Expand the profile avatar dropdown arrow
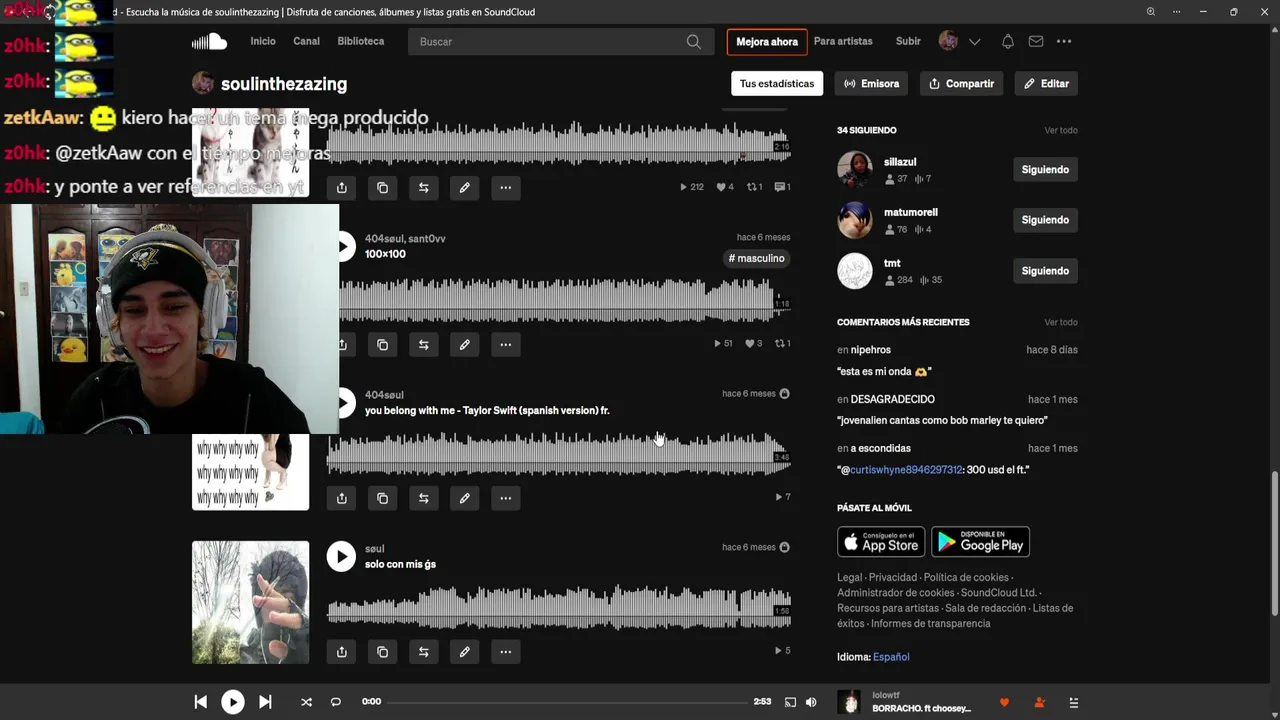 (974, 42)
